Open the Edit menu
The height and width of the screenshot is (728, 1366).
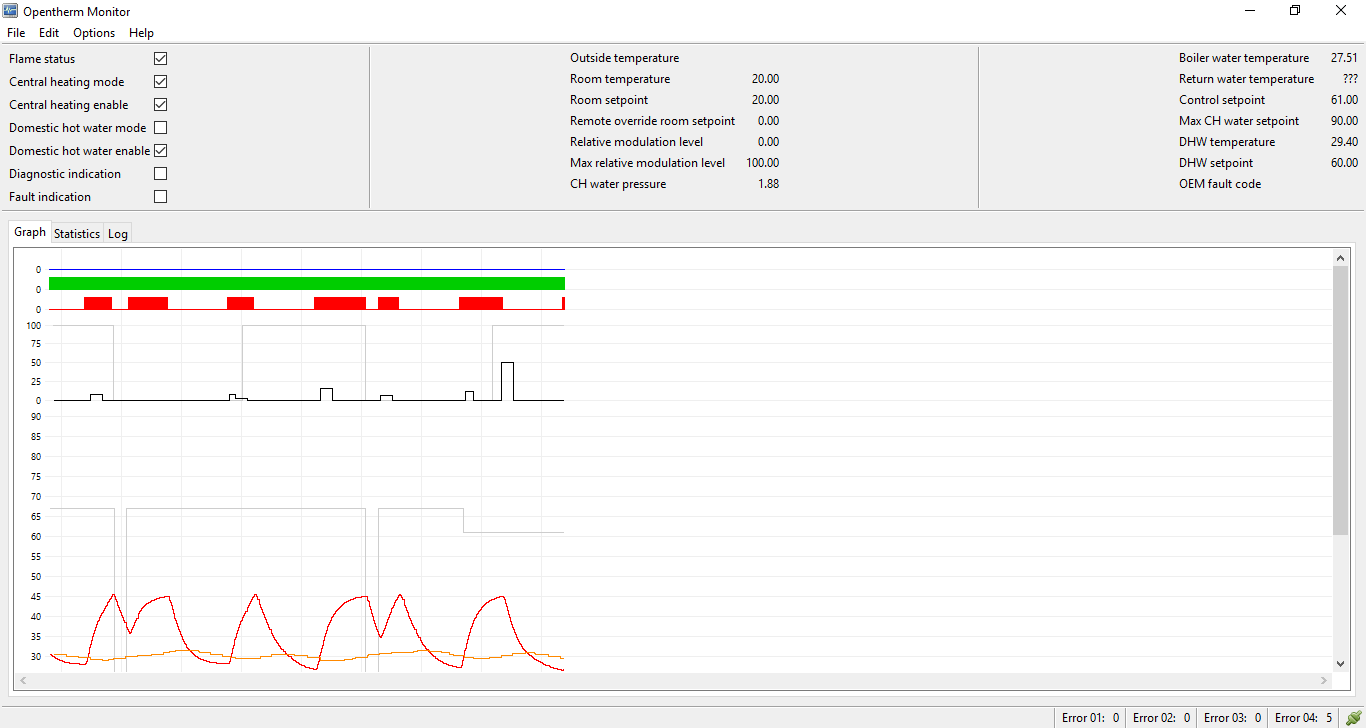pyautogui.click(x=49, y=33)
